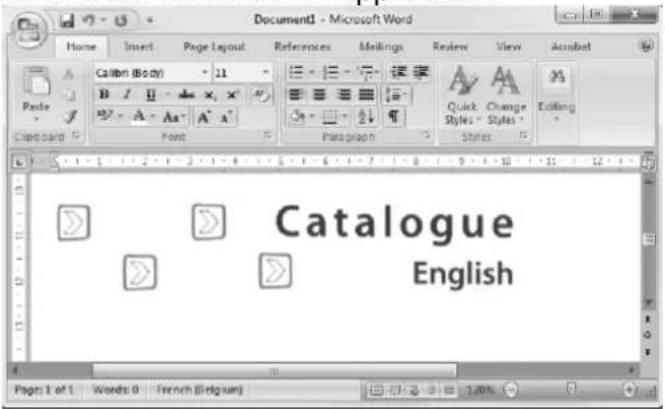Increase paragraph indent
665x409 pixels.
click(x=421, y=73)
